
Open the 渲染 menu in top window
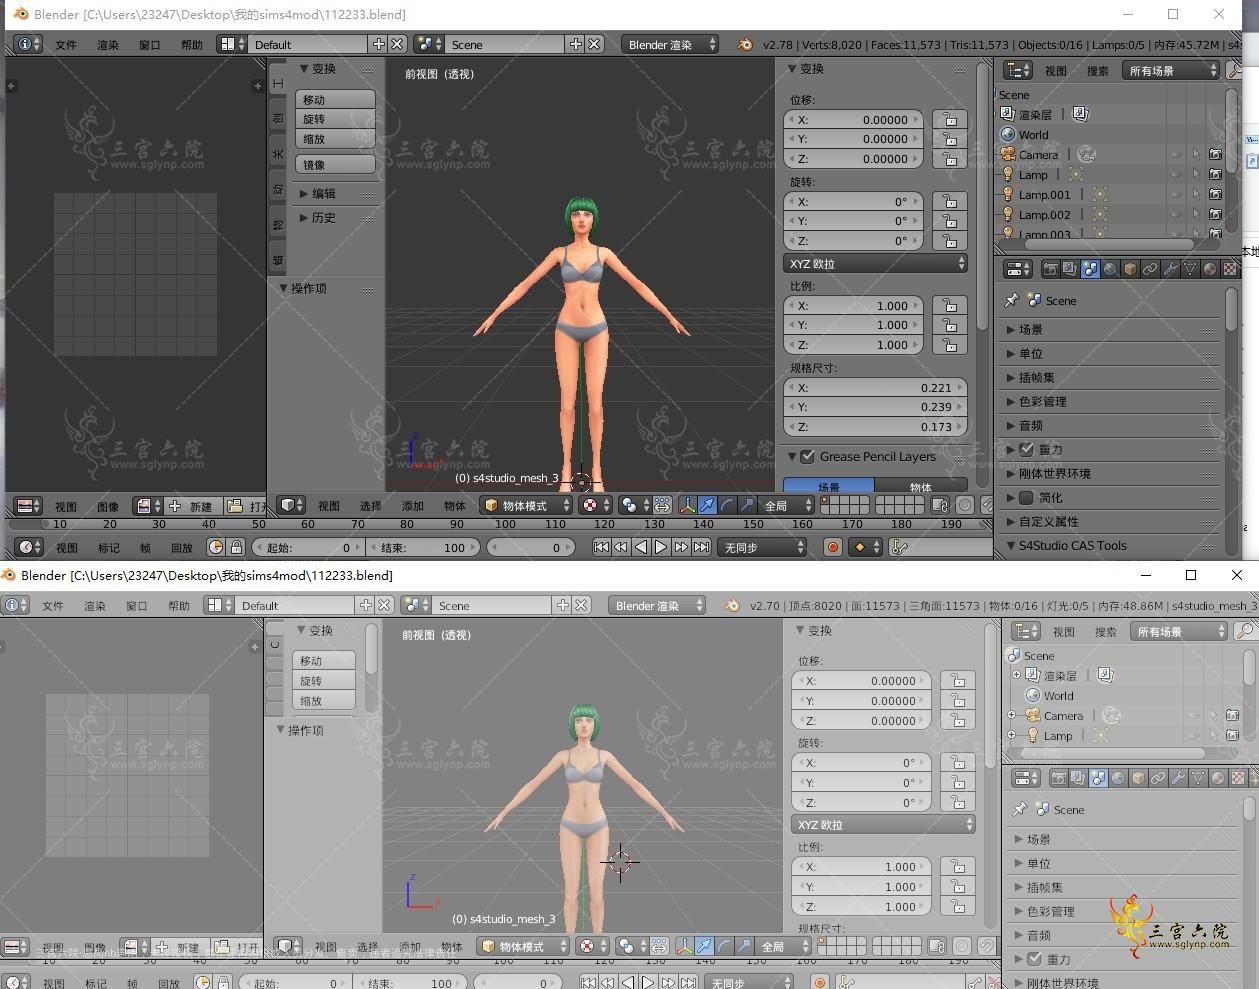coord(108,45)
